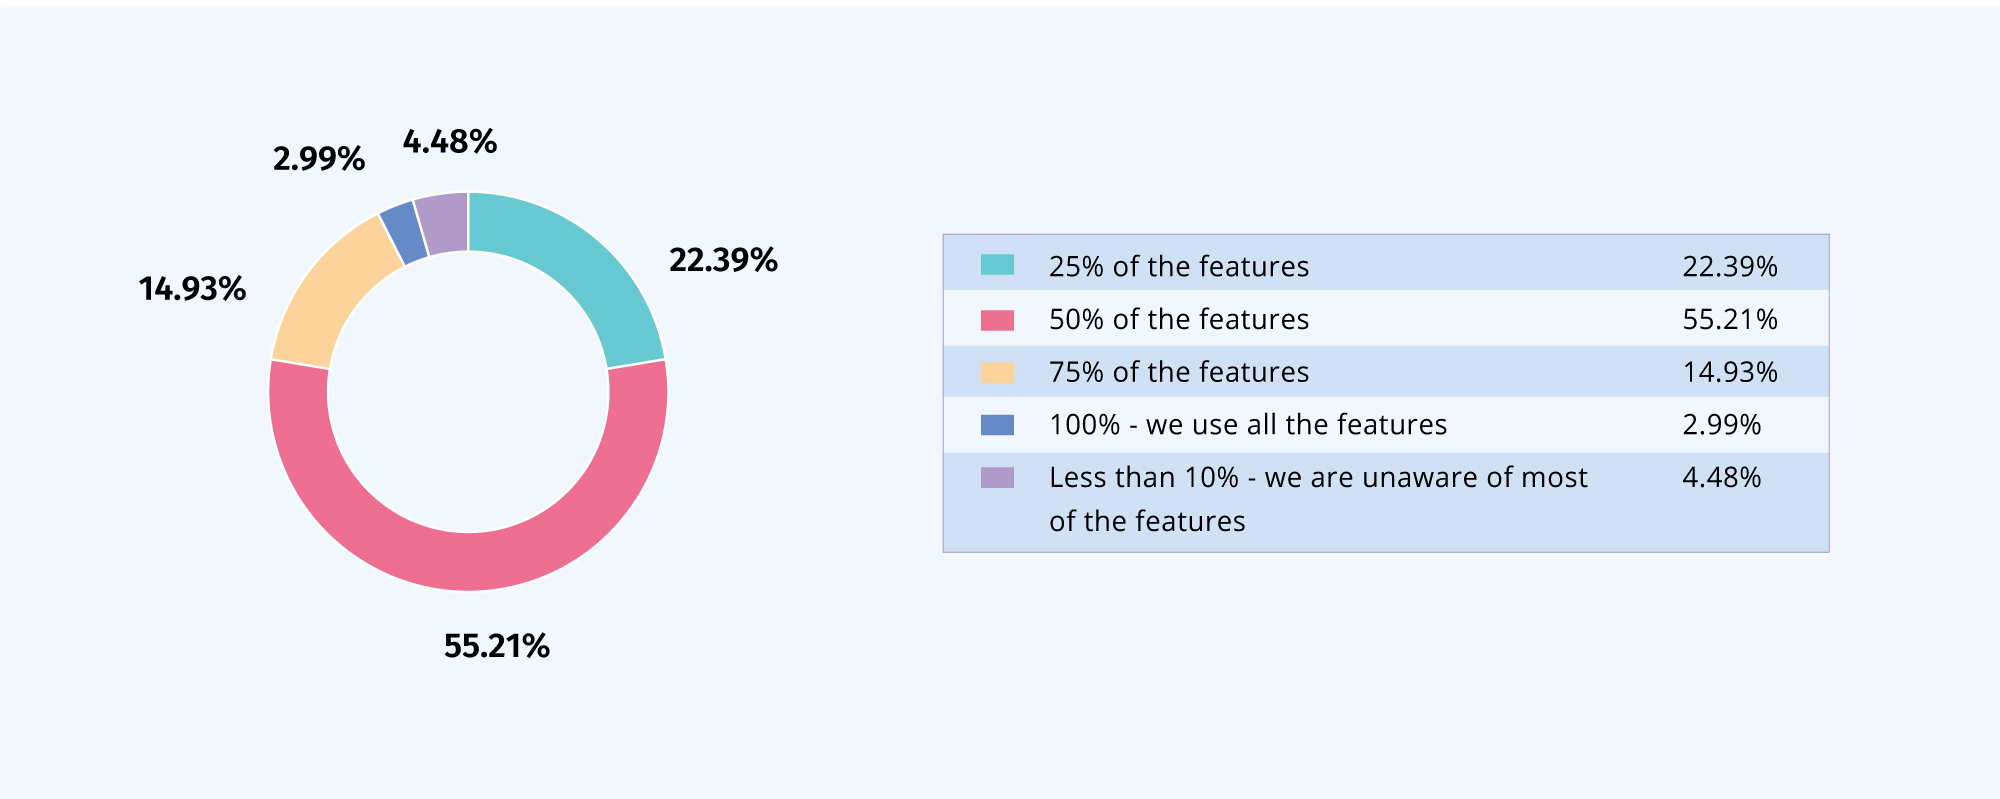Click the 14.93% chart label
Viewport: 2000px width, 799px height.
pyautogui.click(x=192, y=289)
